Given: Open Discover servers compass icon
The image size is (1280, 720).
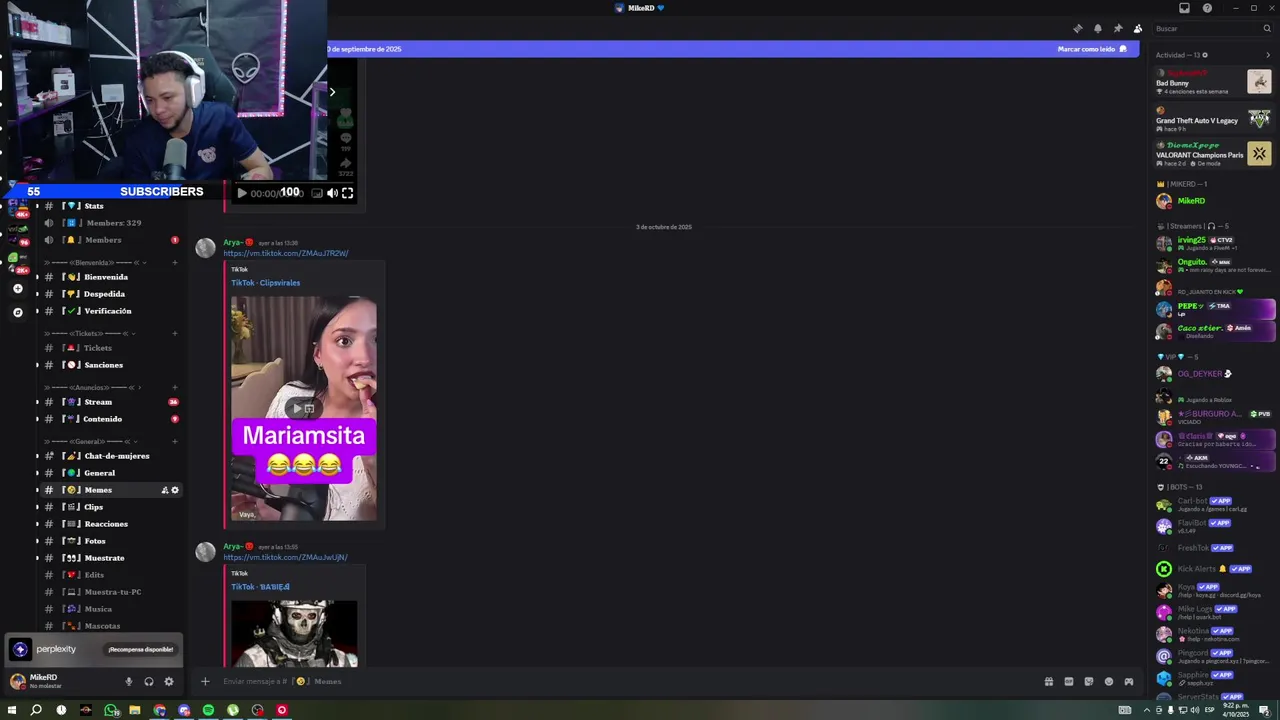Looking at the screenshot, I should click(x=17, y=313).
